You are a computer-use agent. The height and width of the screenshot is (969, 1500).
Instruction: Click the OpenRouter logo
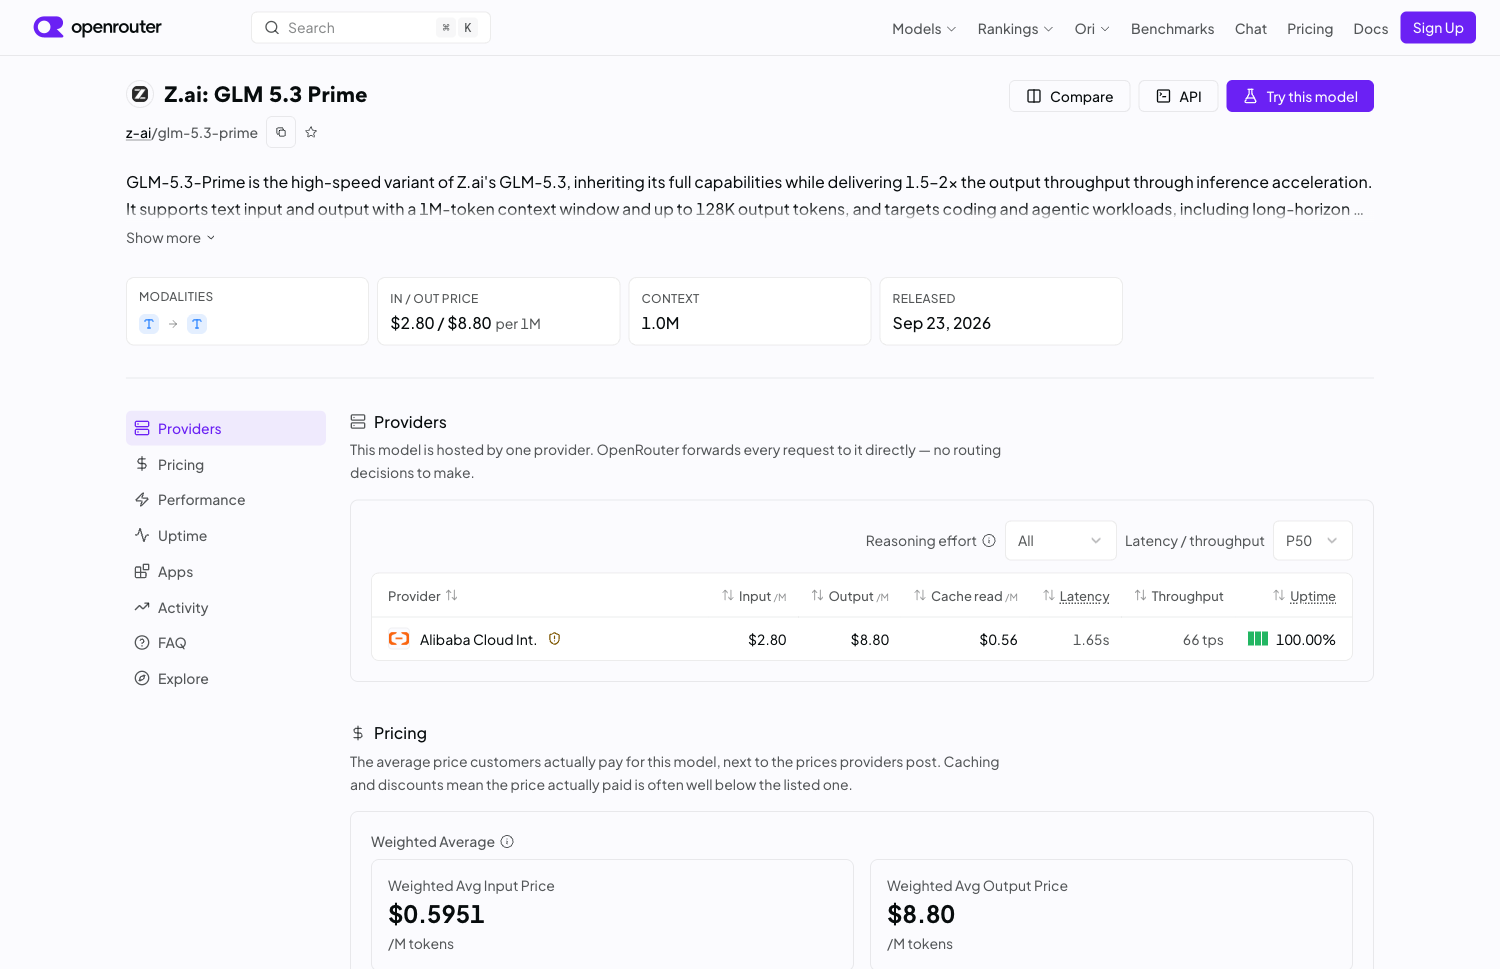pos(98,27)
